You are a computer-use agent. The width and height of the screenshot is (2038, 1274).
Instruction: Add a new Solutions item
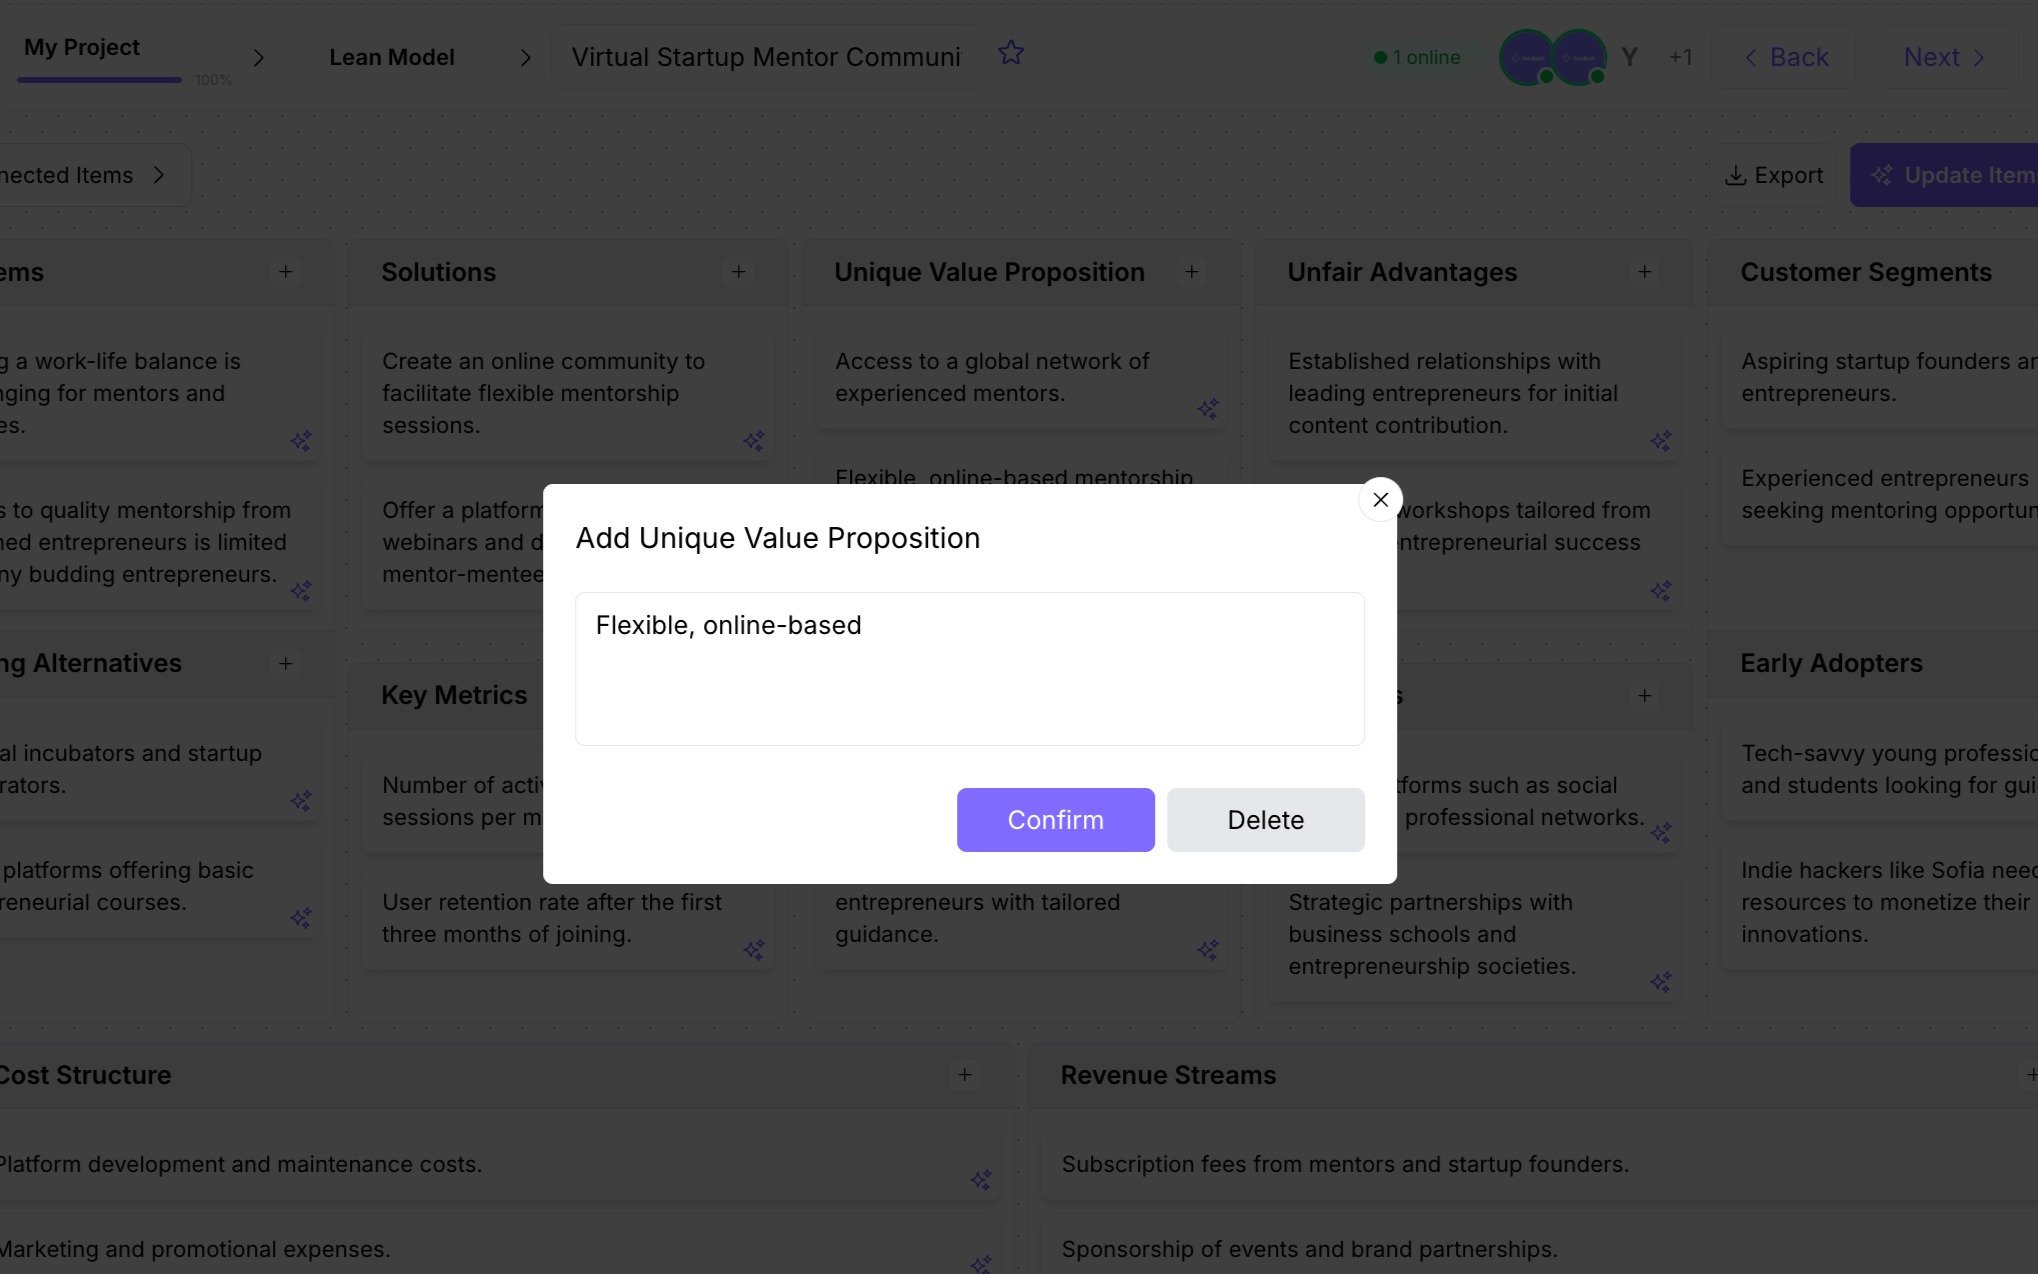[x=739, y=272]
